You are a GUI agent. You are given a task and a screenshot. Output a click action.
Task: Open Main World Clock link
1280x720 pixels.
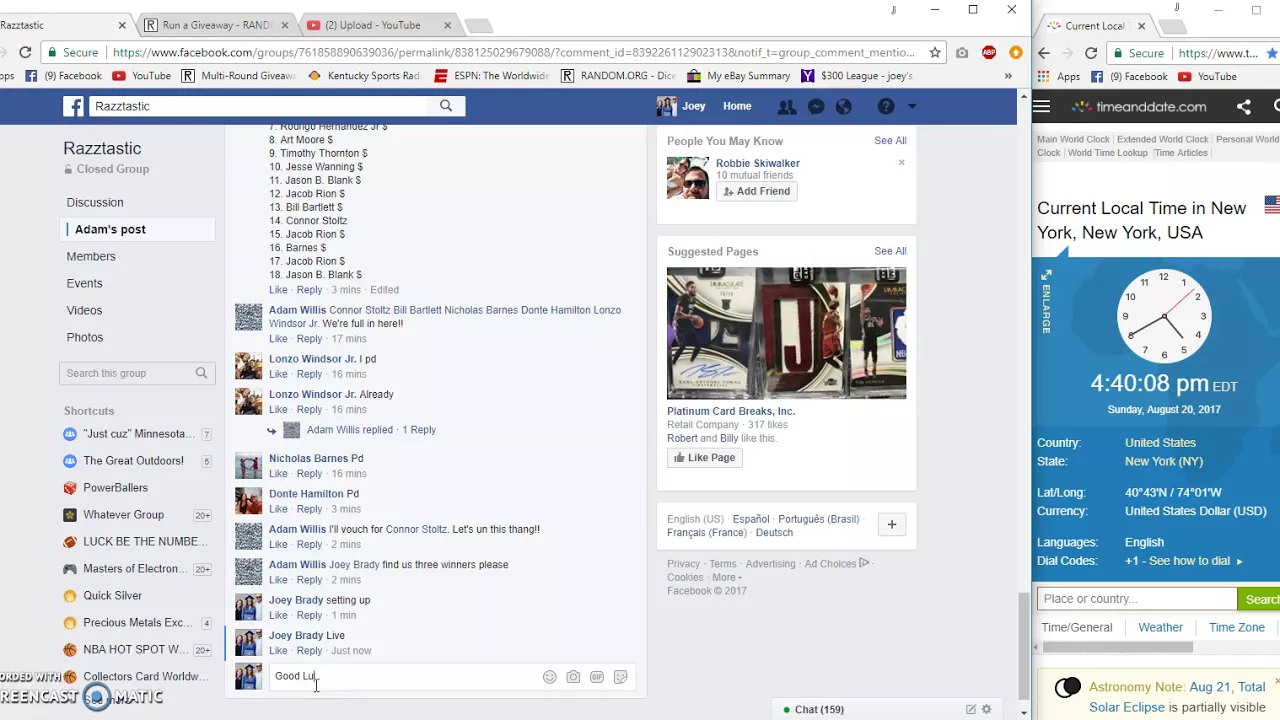pos(1073,140)
